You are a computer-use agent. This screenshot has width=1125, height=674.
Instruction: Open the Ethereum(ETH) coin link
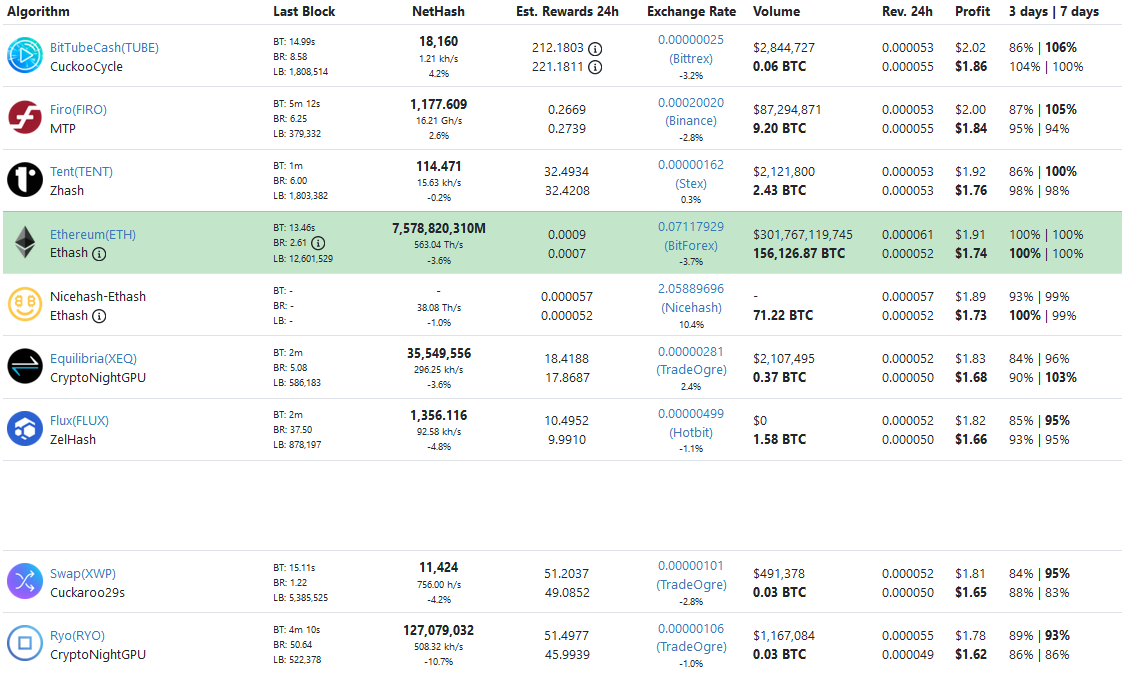pyautogui.click(x=93, y=235)
